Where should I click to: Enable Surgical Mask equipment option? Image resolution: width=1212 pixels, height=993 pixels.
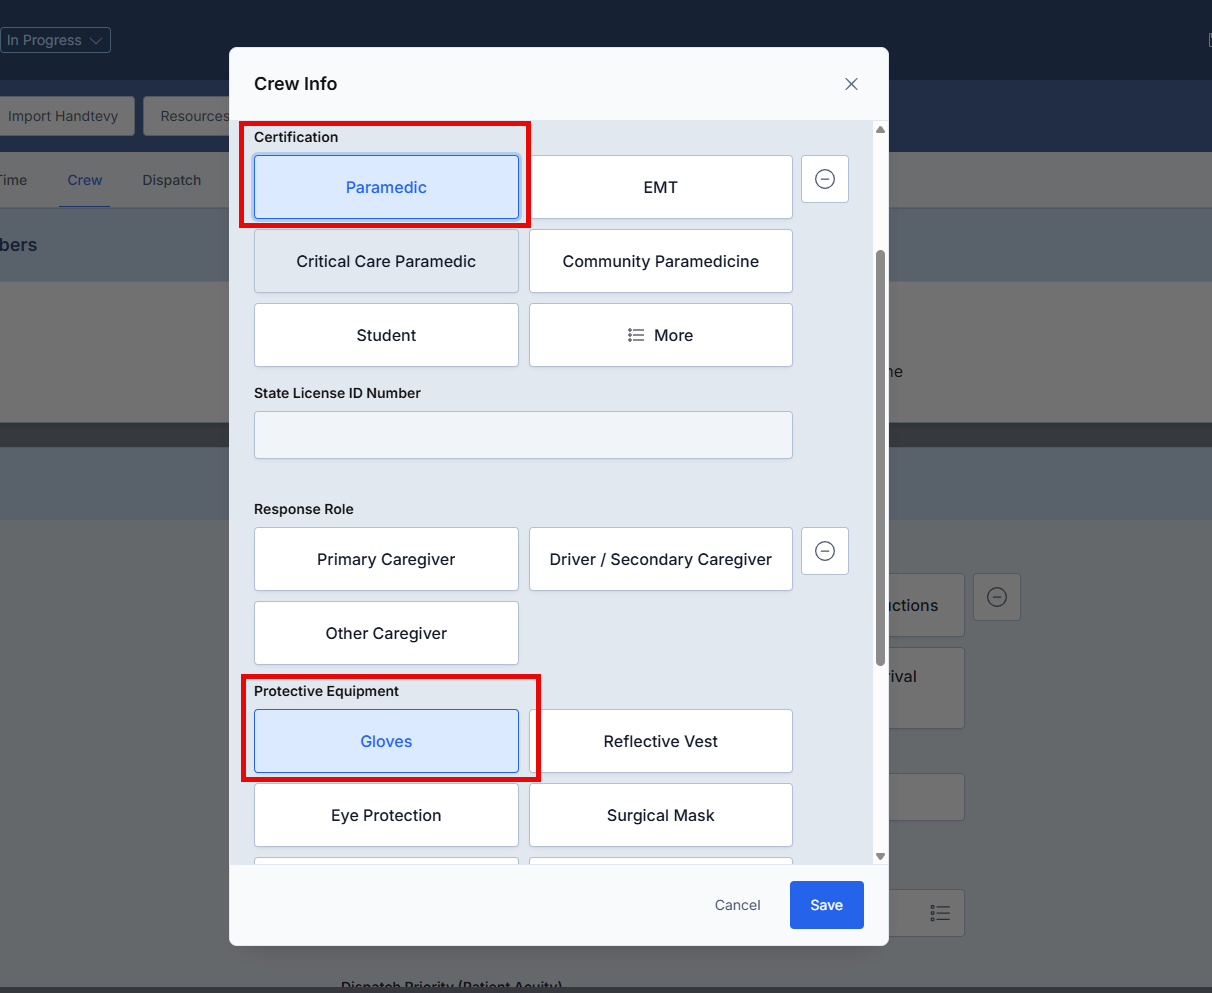pos(660,815)
